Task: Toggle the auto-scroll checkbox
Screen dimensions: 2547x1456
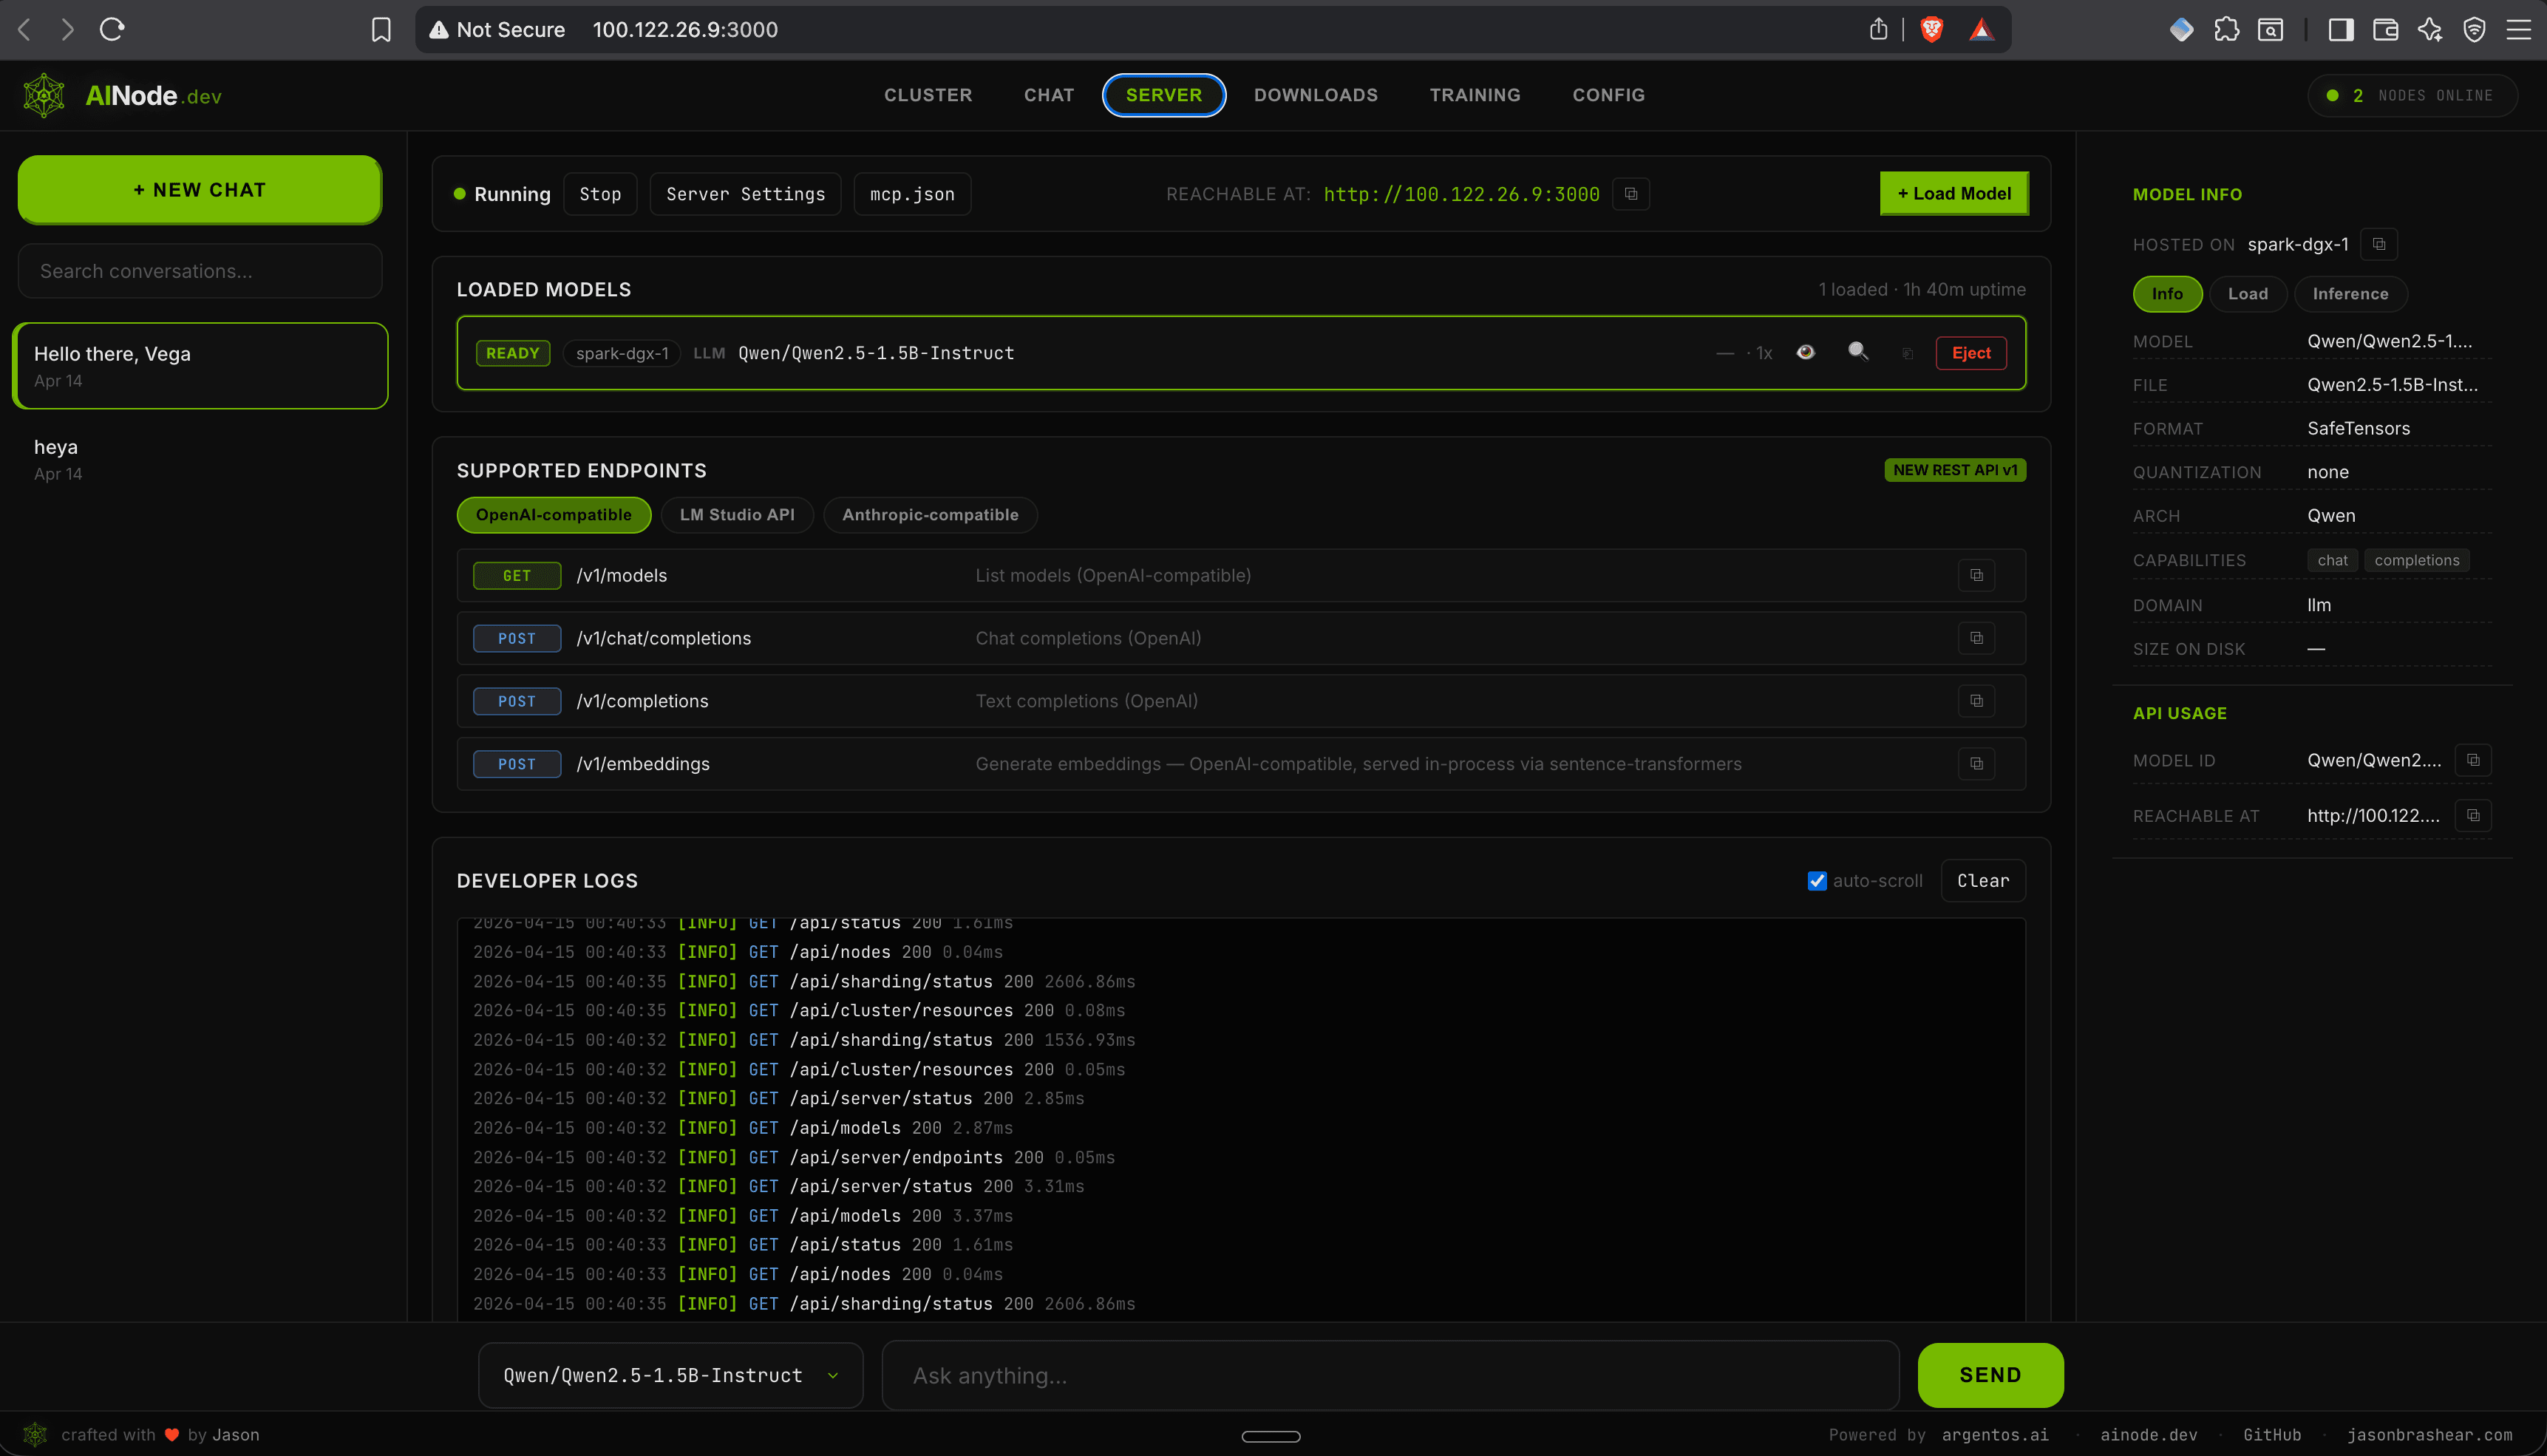Action: [1817, 881]
